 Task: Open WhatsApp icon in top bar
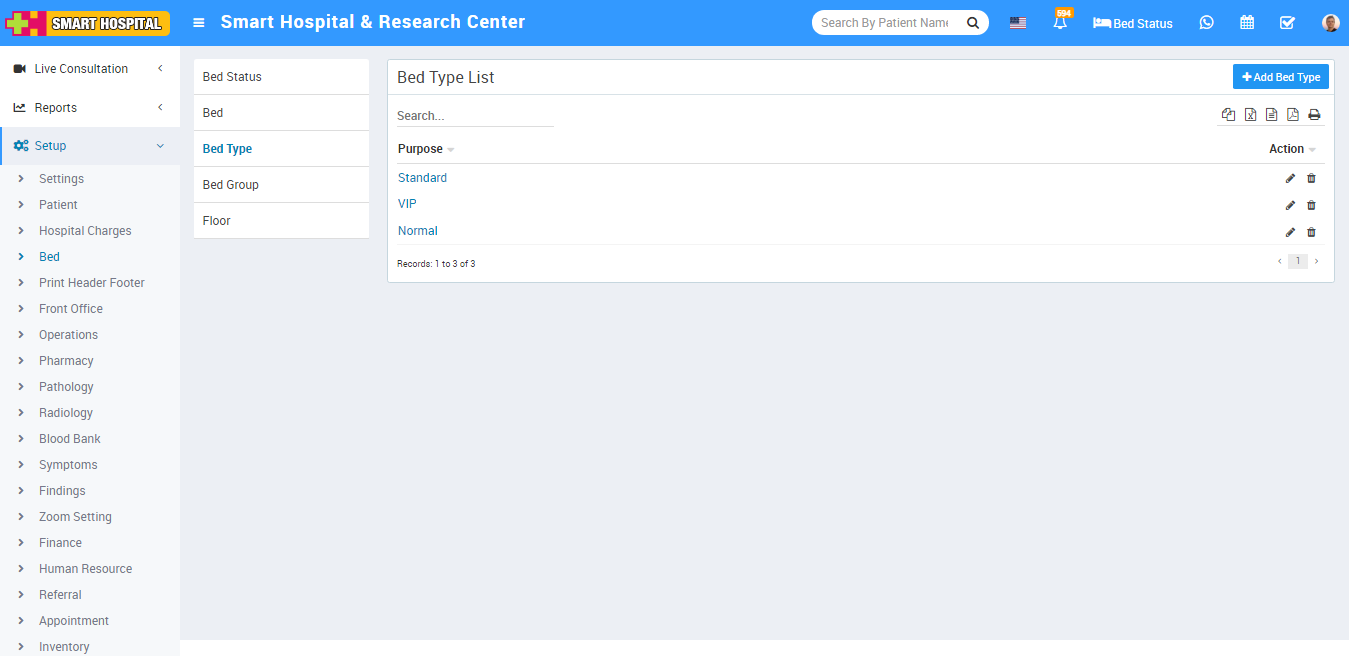pos(1206,23)
